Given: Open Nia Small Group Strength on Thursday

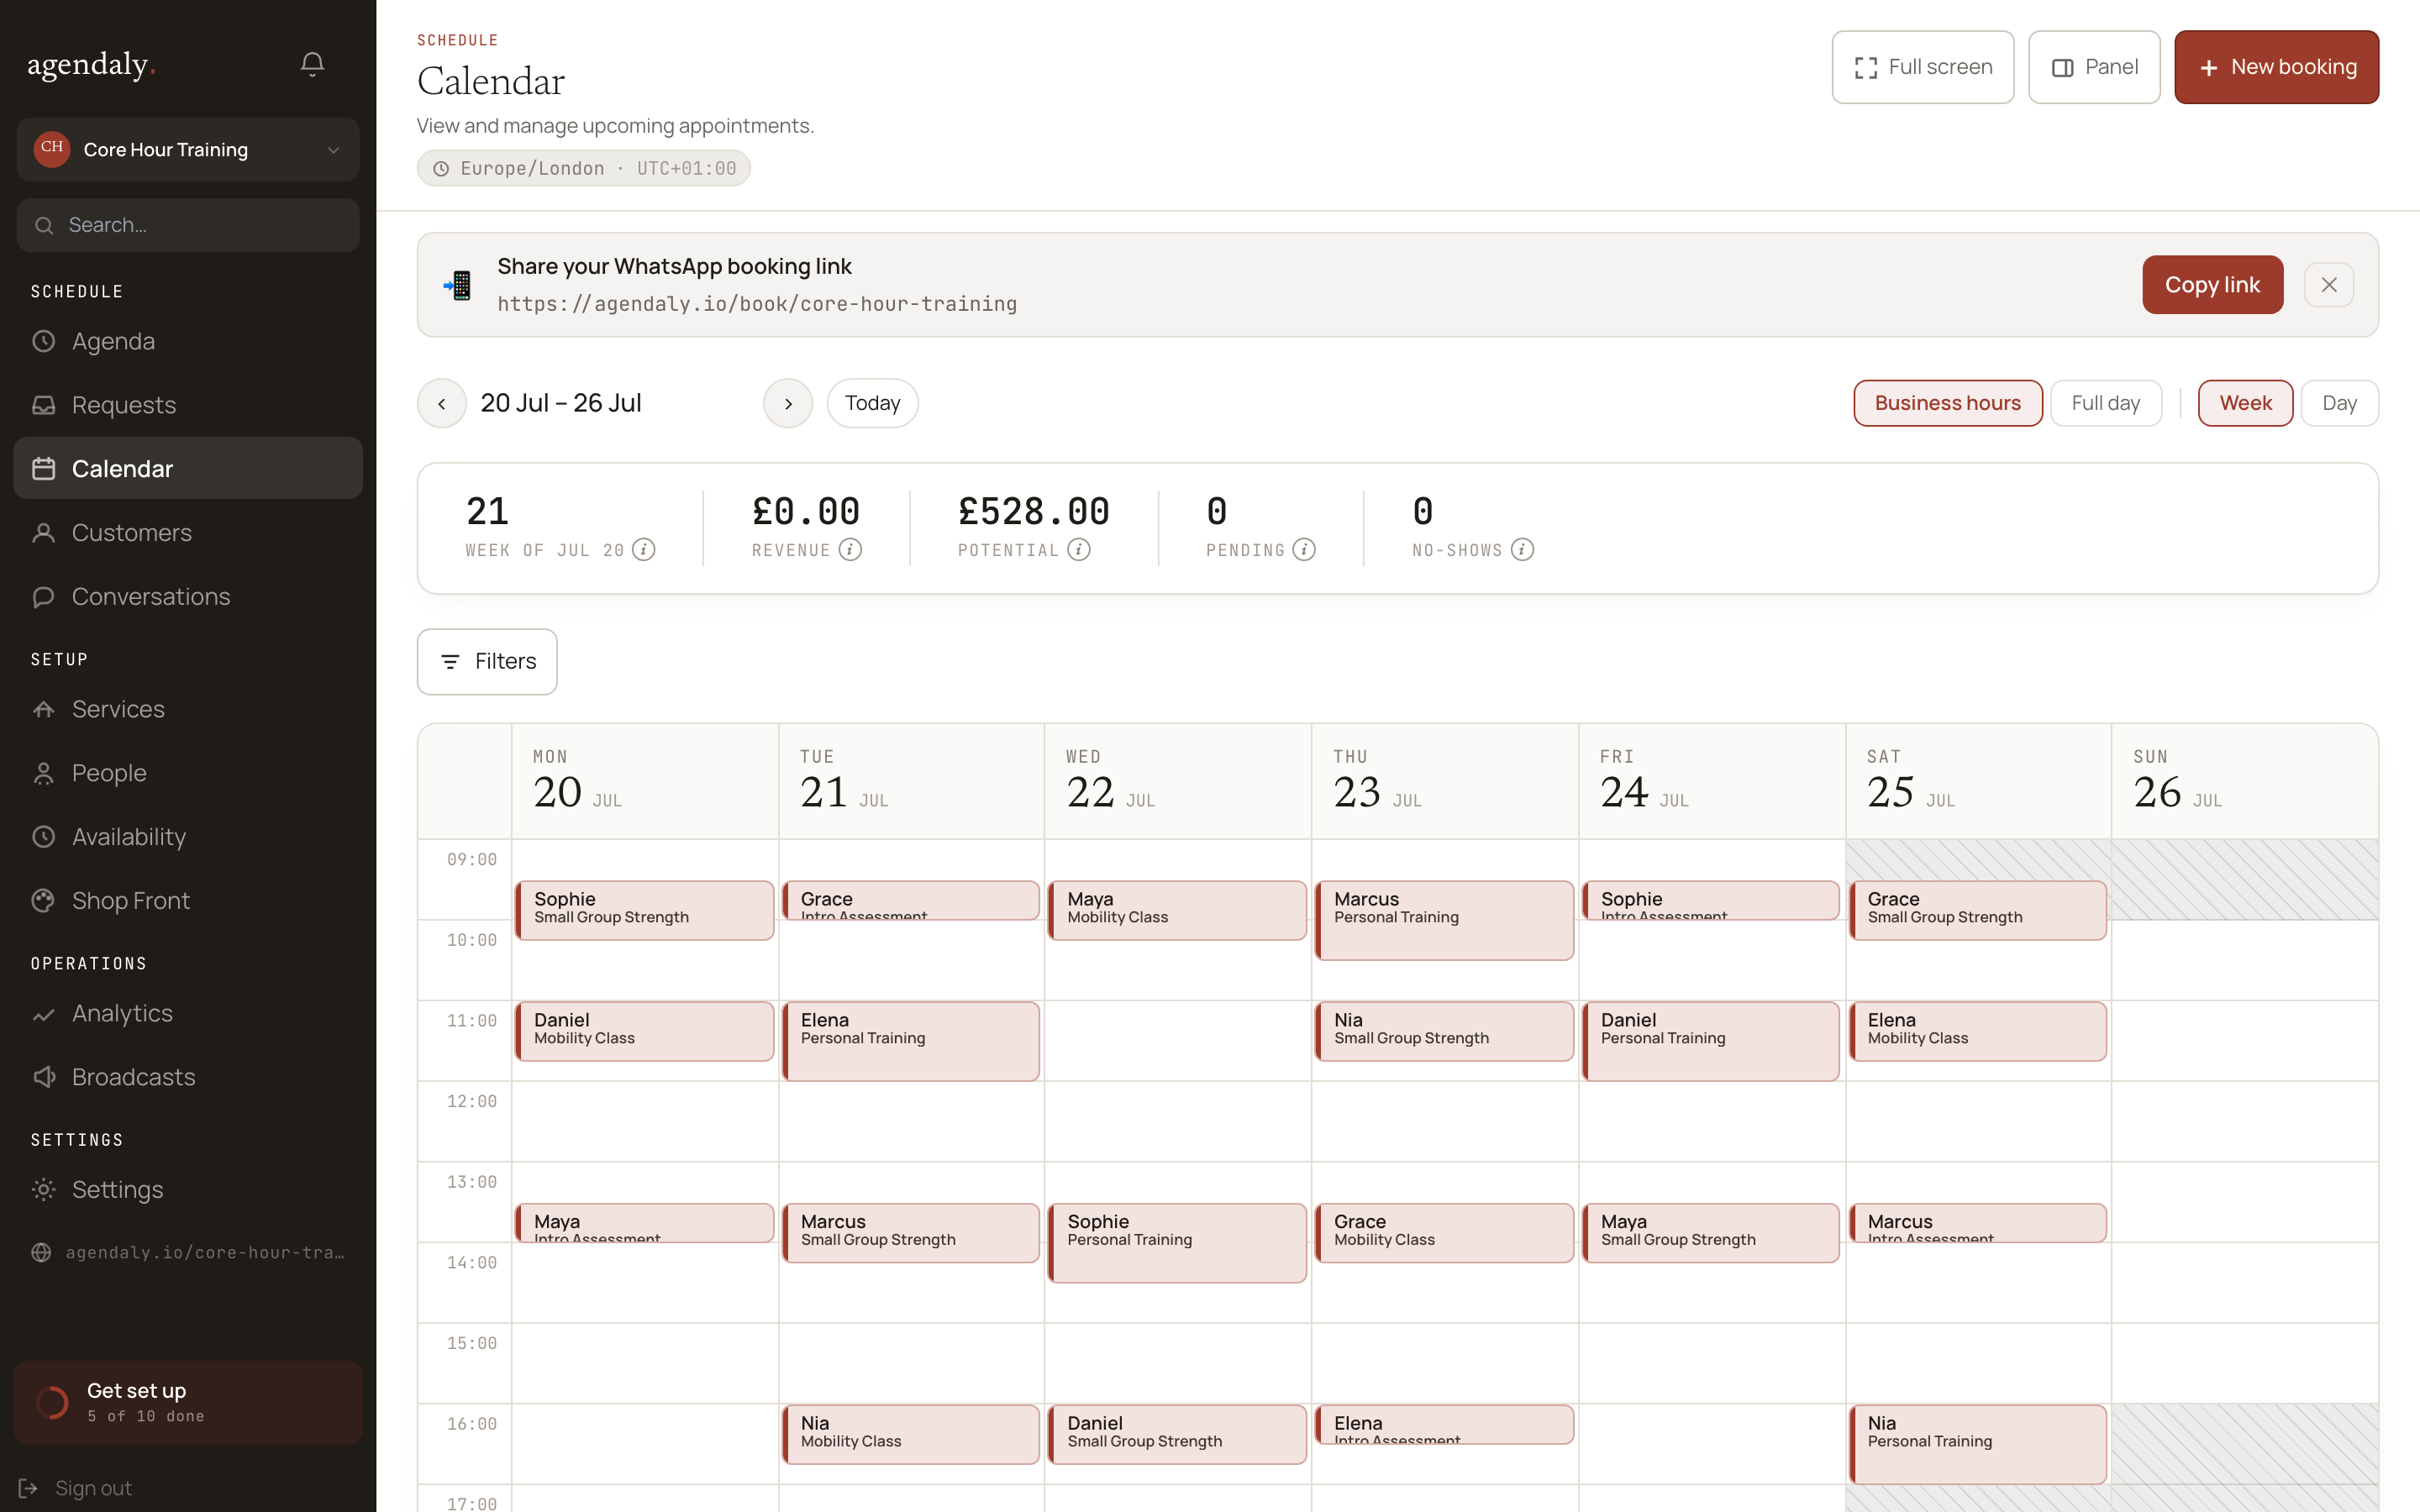Looking at the screenshot, I should pyautogui.click(x=1444, y=1031).
